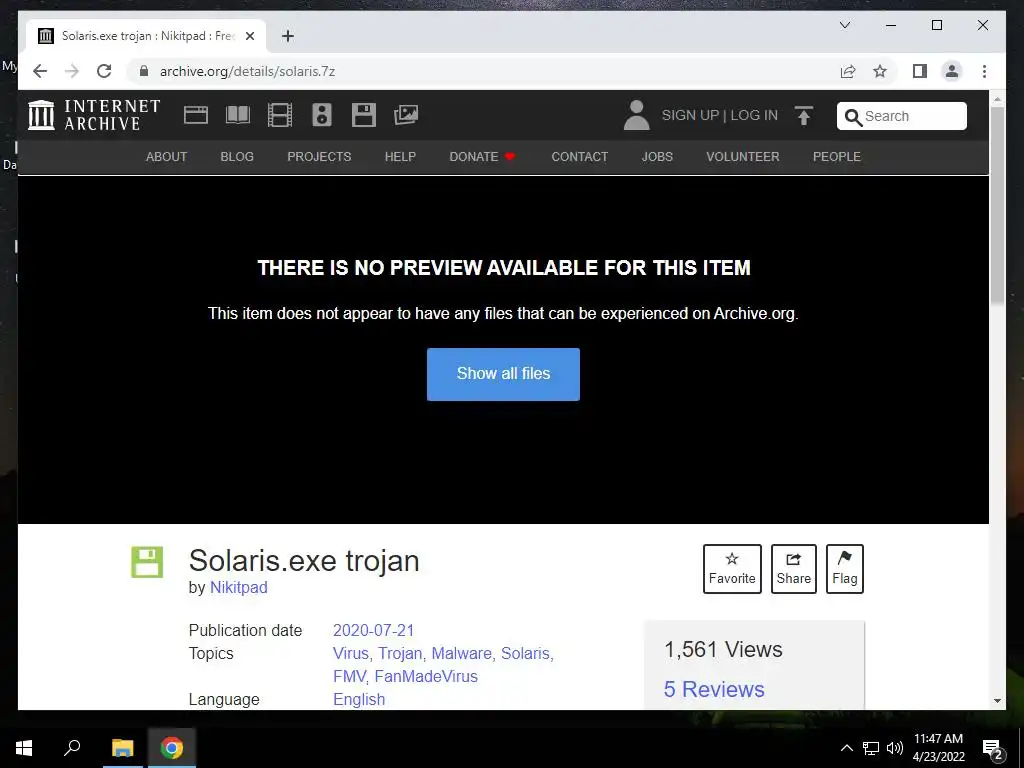Click the page scrollbar down arrow
This screenshot has height=768, width=1024.
997,701
